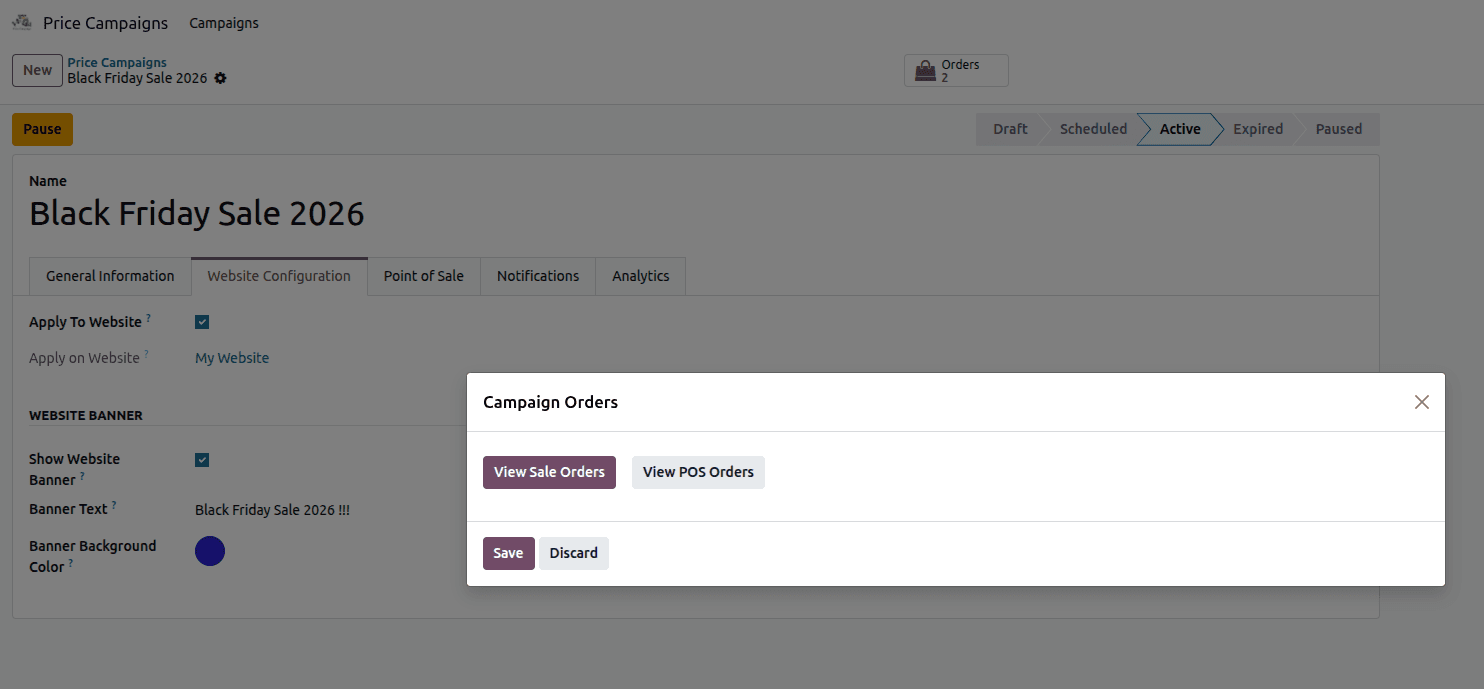Select the Analytics tab
This screenshot has height=689, width=1484.
[x=640, y=276]
